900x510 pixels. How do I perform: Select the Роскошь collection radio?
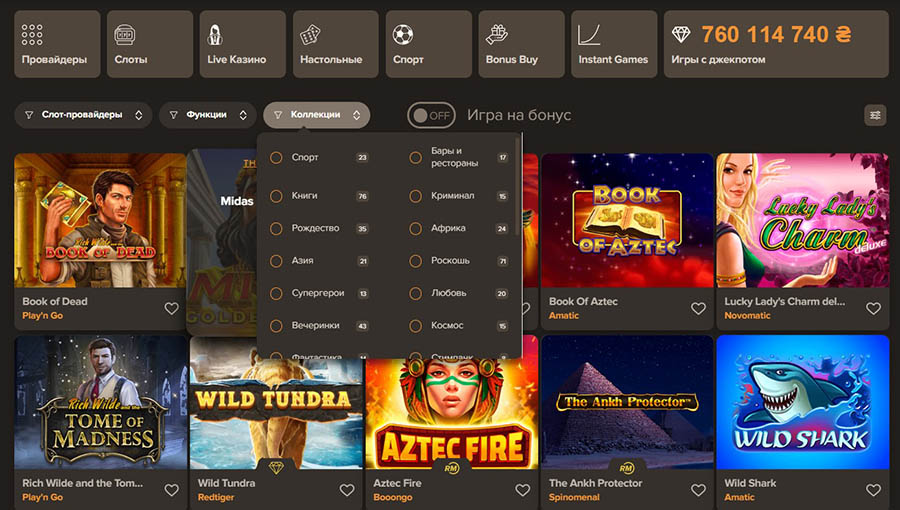(416, 261)
